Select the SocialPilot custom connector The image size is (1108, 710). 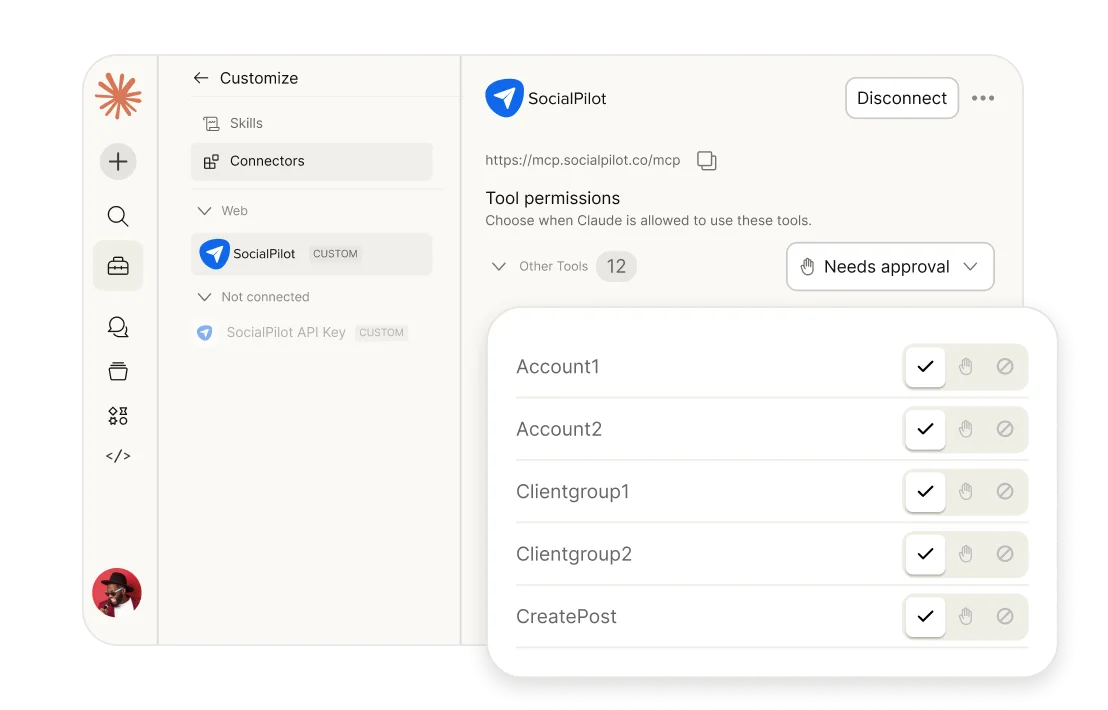click(312, 254)
